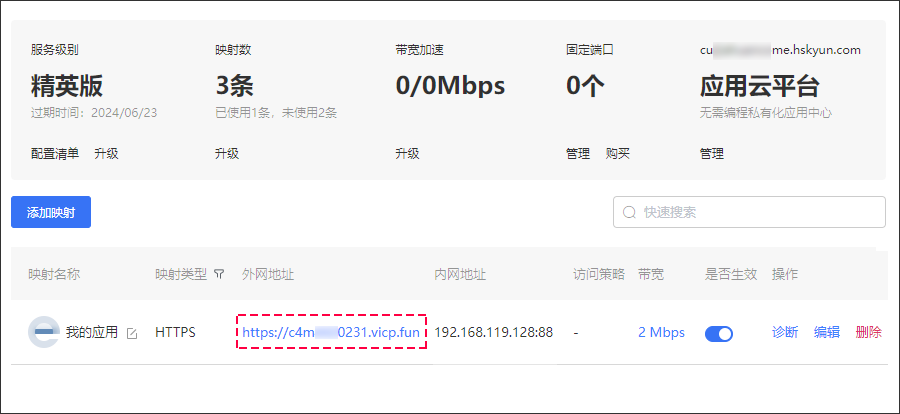Click the red 删除 link

click(x=868, y=332)
